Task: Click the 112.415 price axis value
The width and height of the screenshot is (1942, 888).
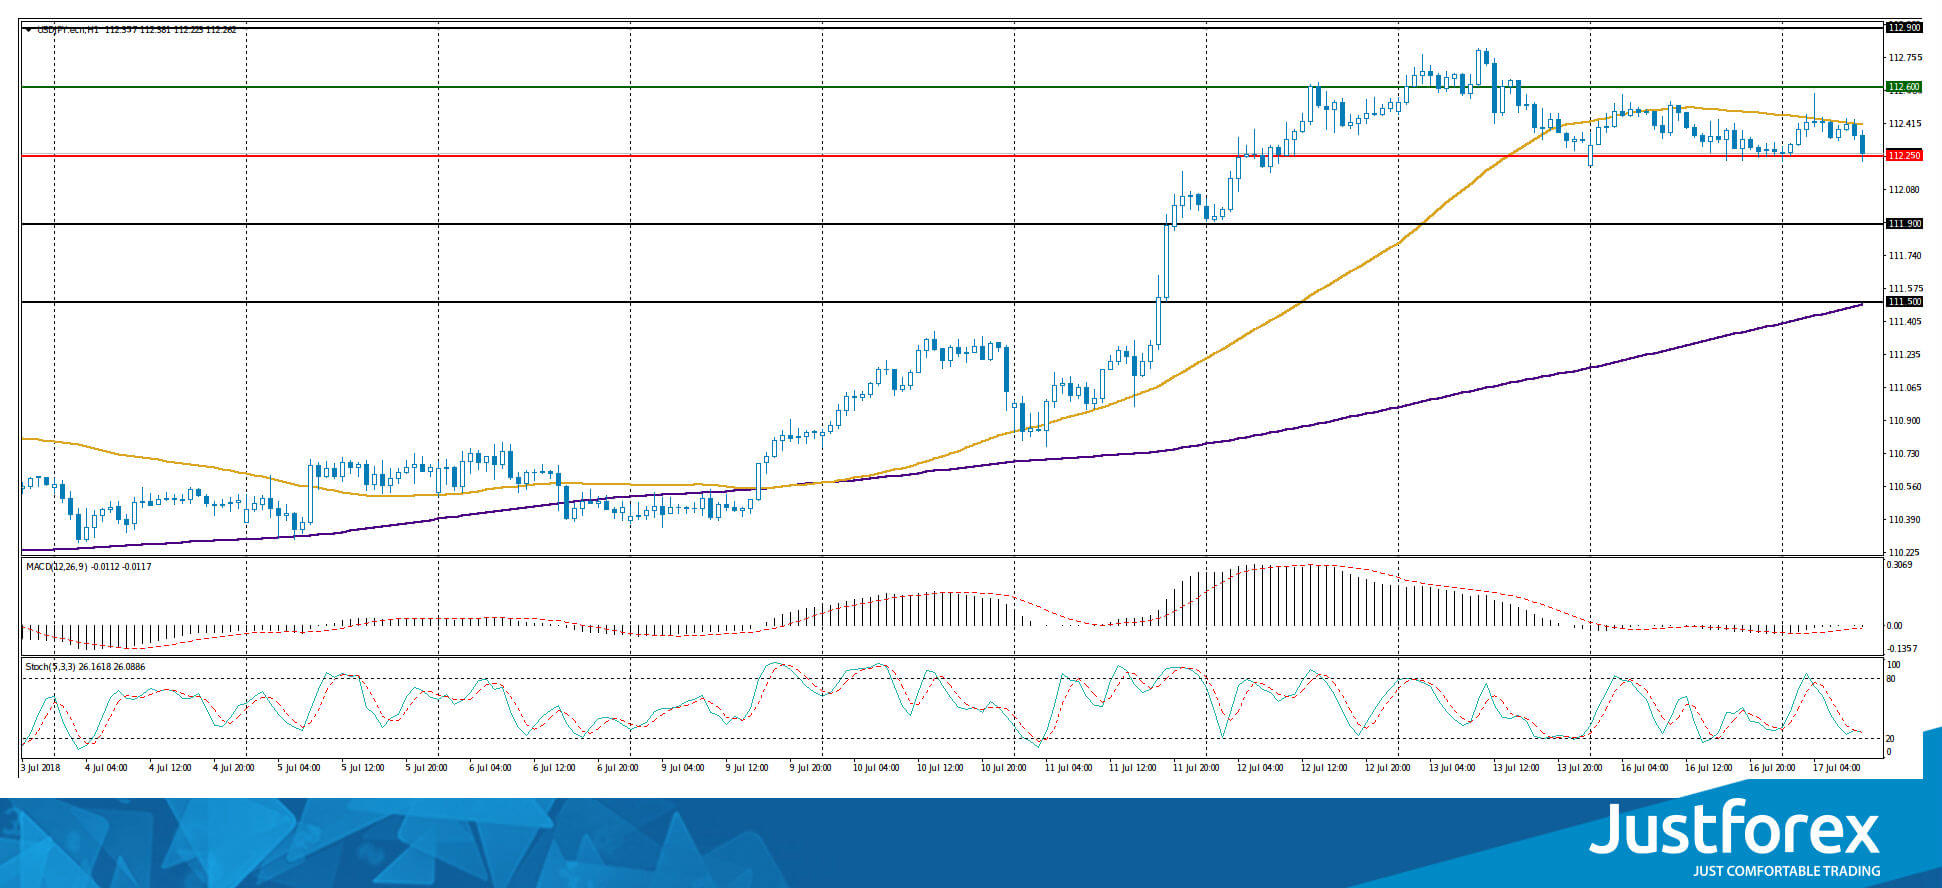Action: (x=1904, y=124)
